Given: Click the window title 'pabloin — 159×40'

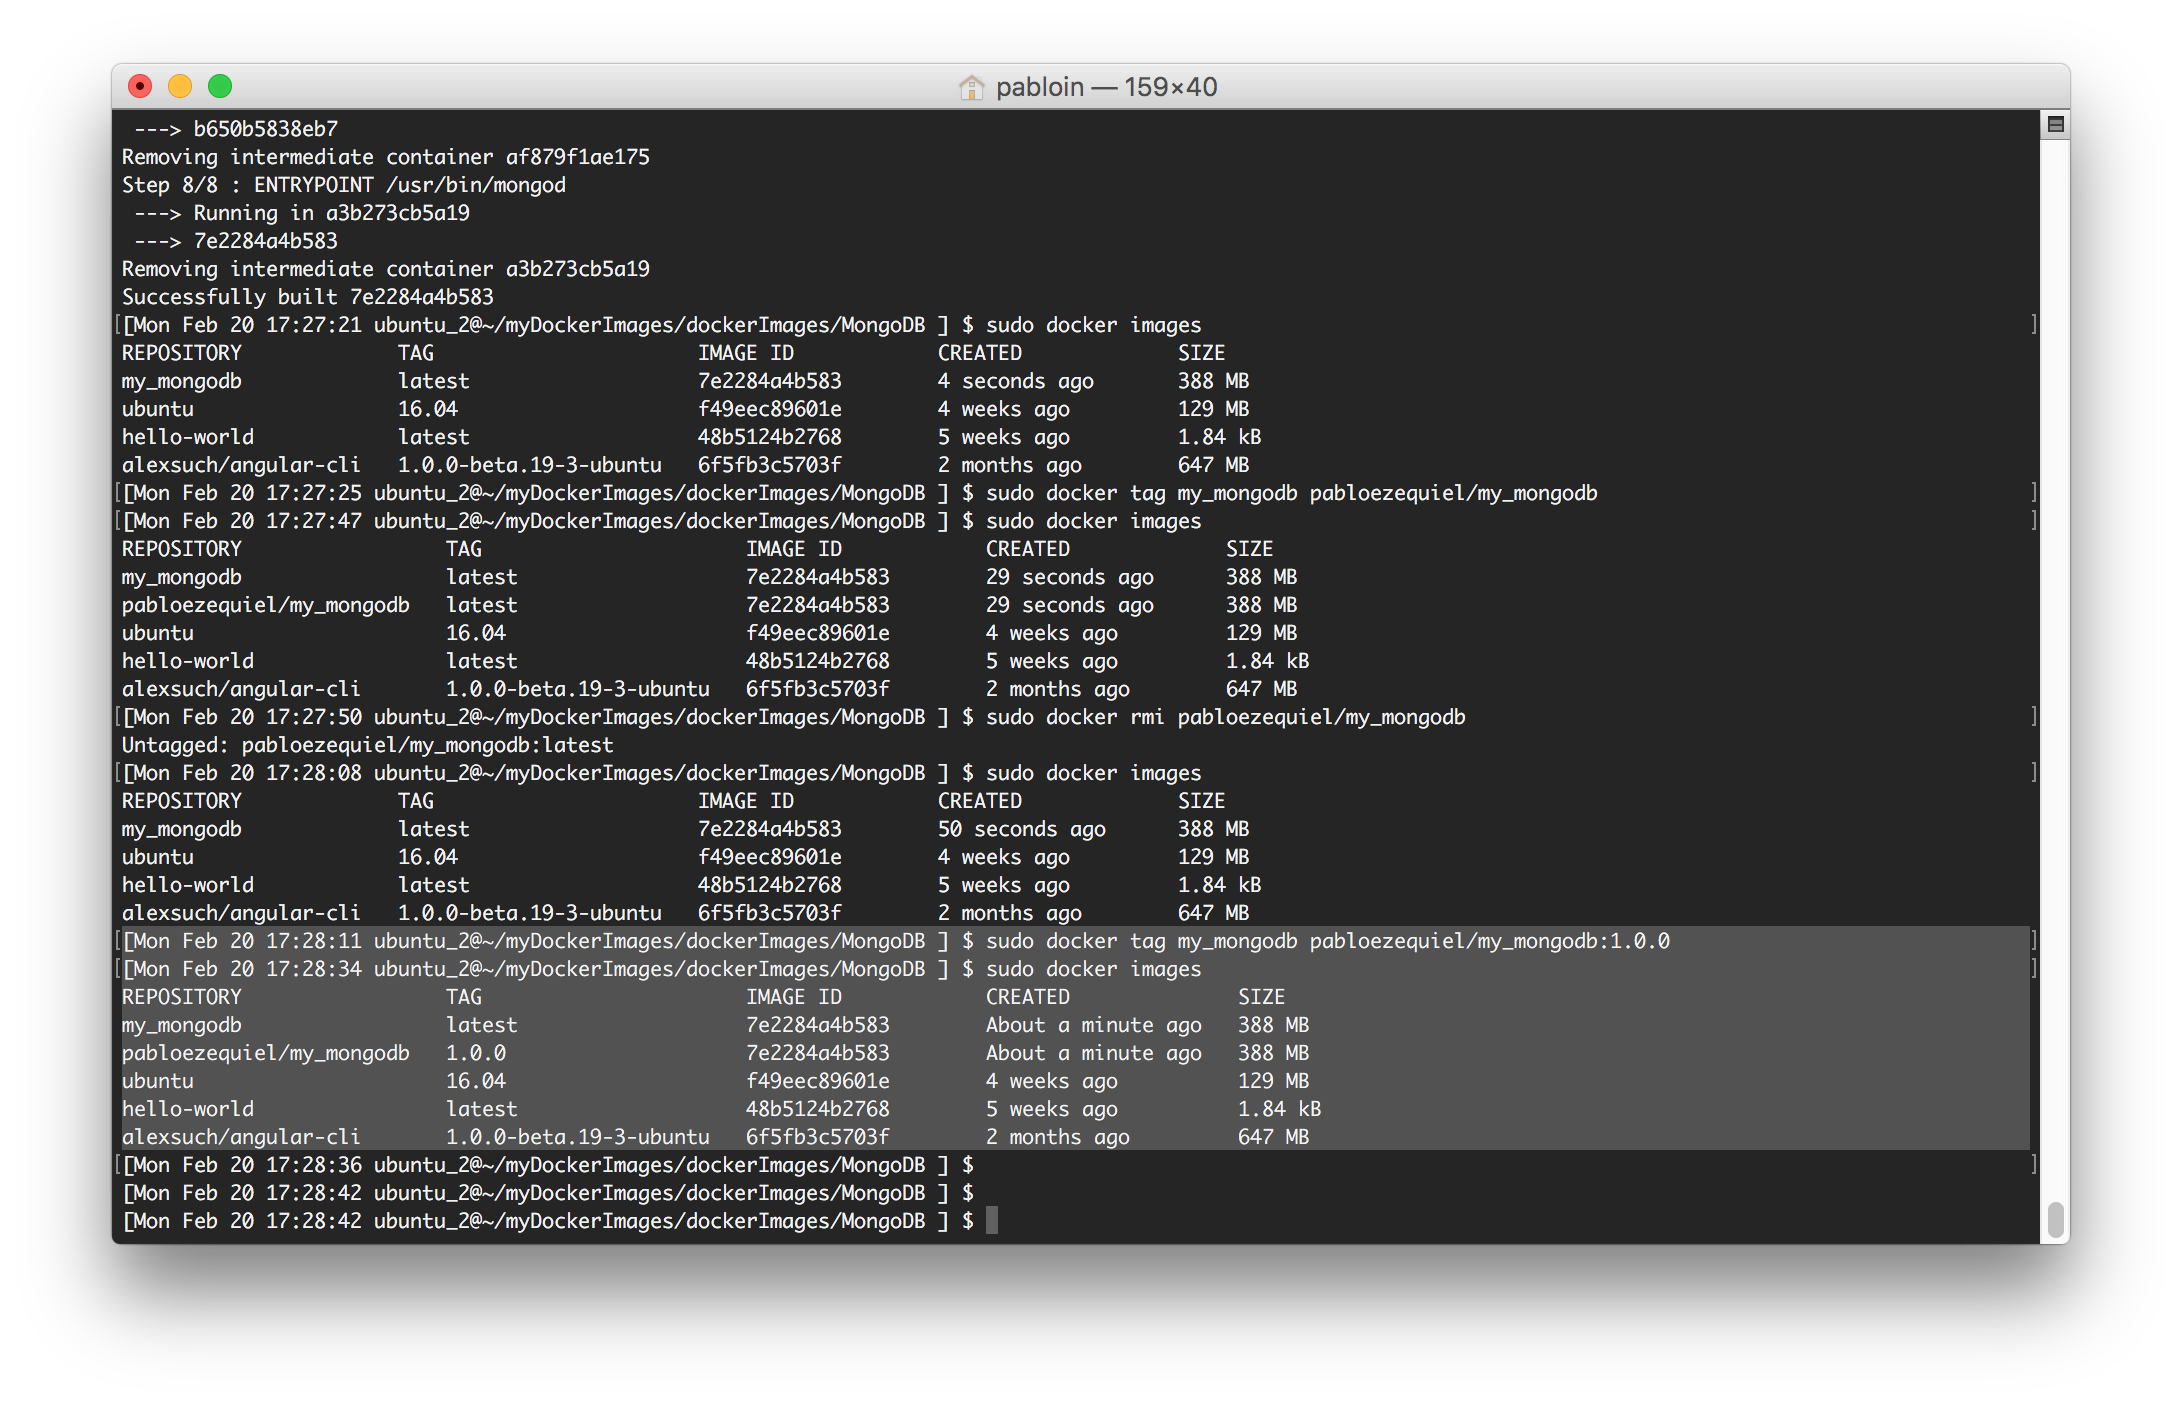Looking at the screenshot, I should [x=1106, y=87].
